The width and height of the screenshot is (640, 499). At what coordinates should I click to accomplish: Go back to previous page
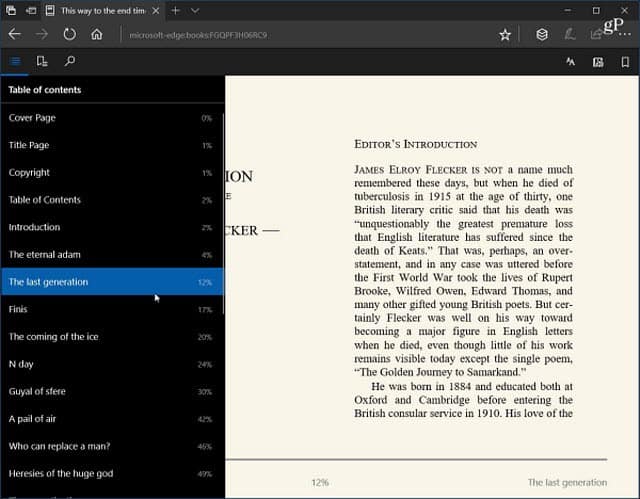15,34
